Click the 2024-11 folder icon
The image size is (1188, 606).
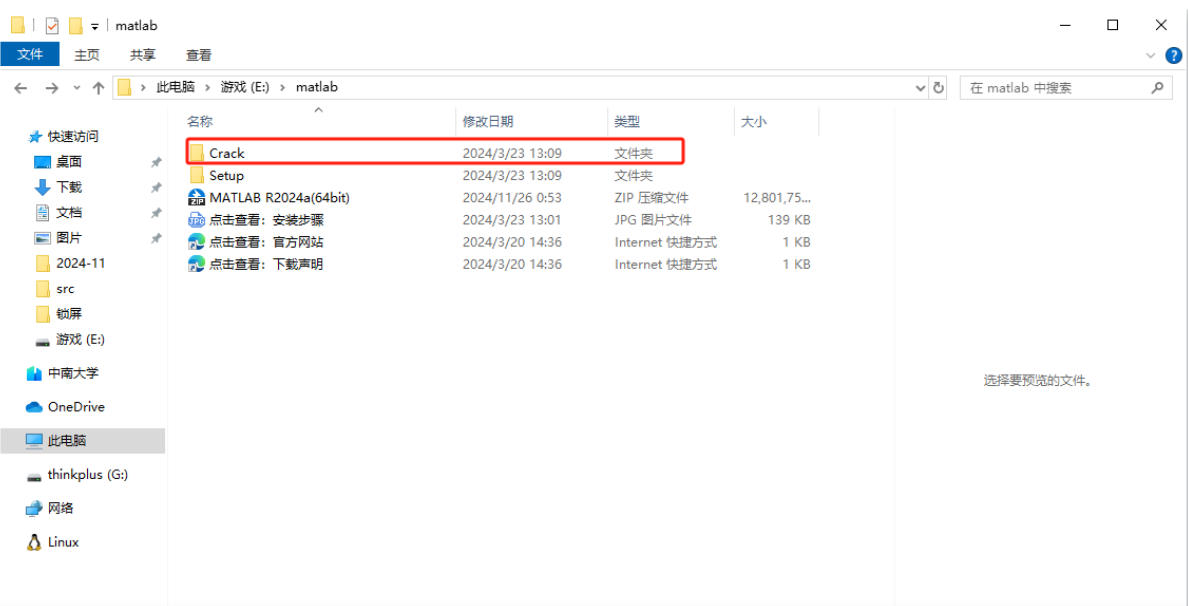(x=43, y=264)
